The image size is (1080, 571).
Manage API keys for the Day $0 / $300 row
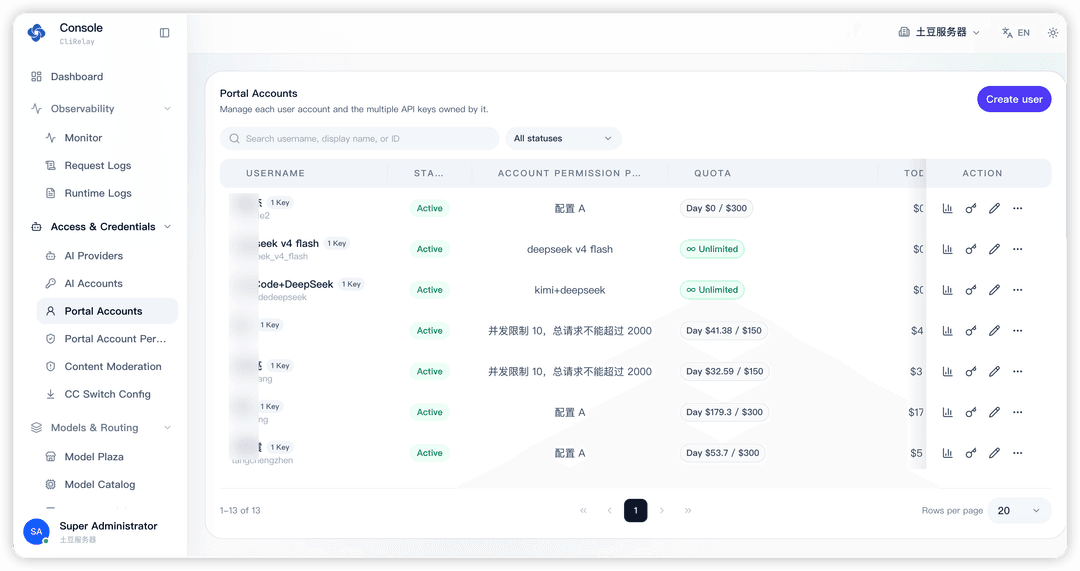point(970,208)
